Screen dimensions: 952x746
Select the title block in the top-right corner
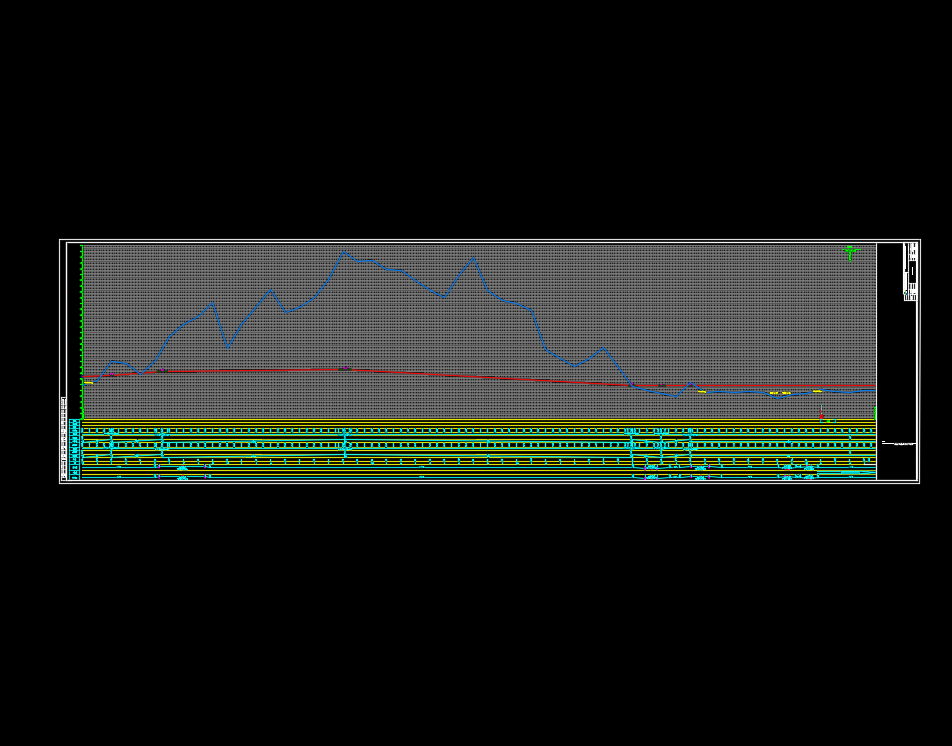(910, 271)
